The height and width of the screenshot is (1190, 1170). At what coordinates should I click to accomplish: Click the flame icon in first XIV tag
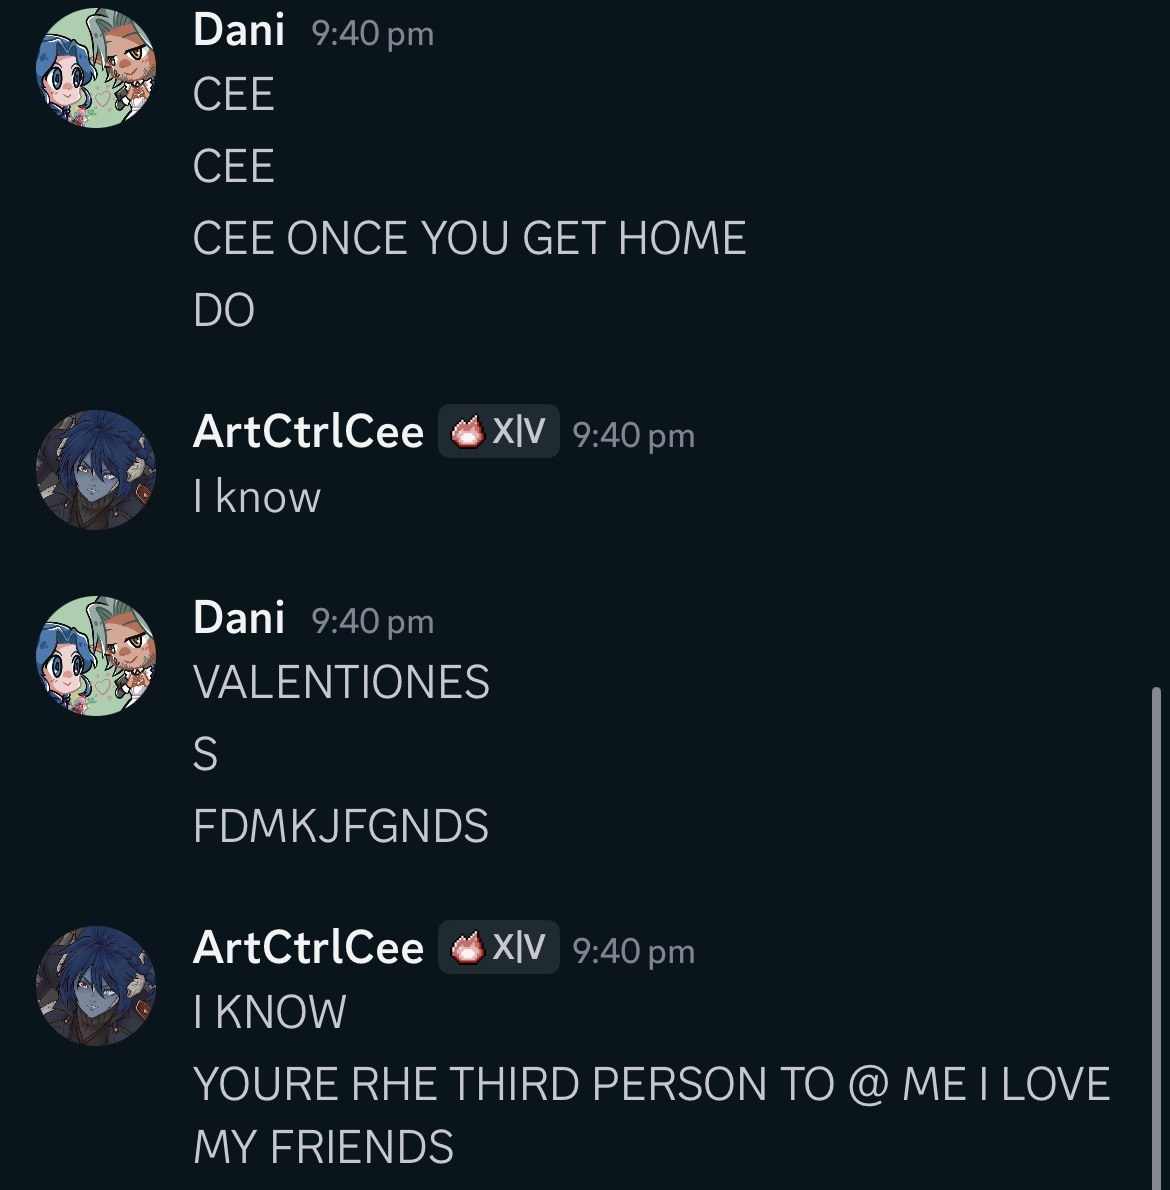[x=467, y=432]
